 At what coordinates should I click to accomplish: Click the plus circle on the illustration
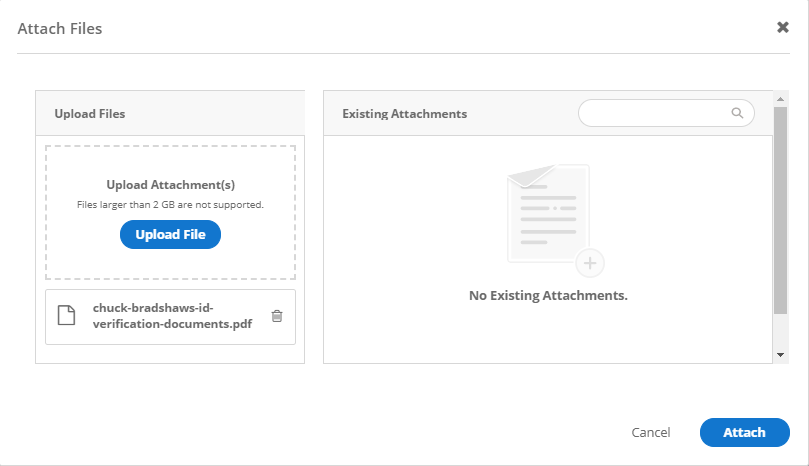pos(590,263)
